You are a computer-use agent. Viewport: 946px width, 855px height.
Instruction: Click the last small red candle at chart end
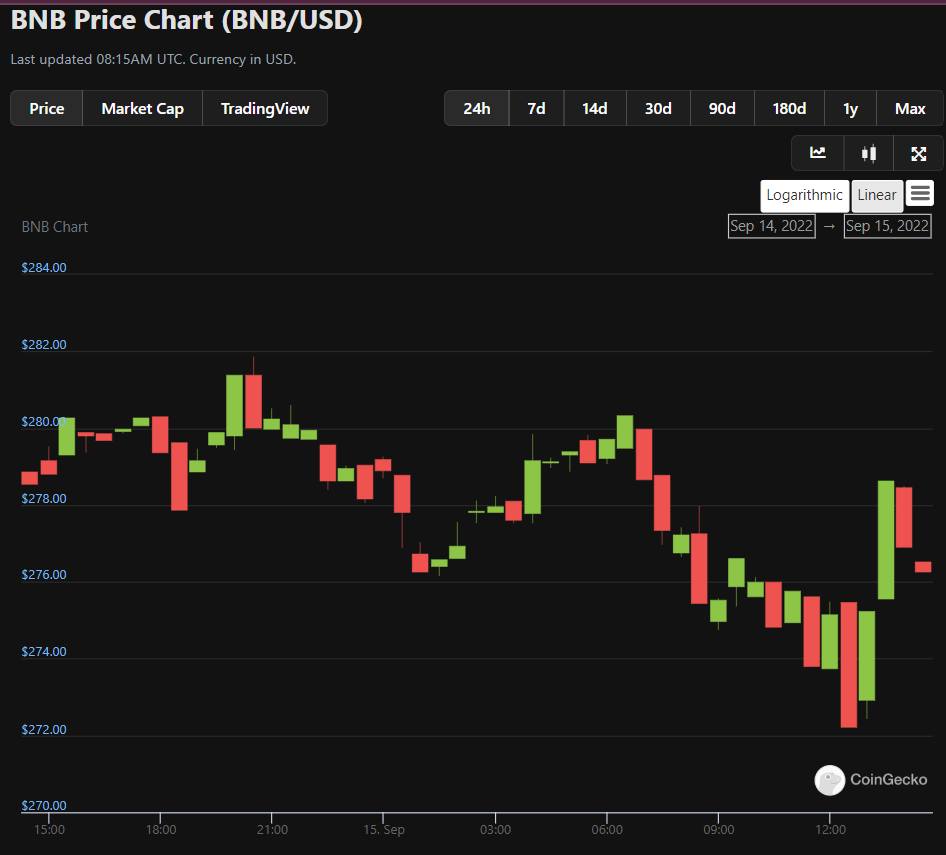point(923,567)
